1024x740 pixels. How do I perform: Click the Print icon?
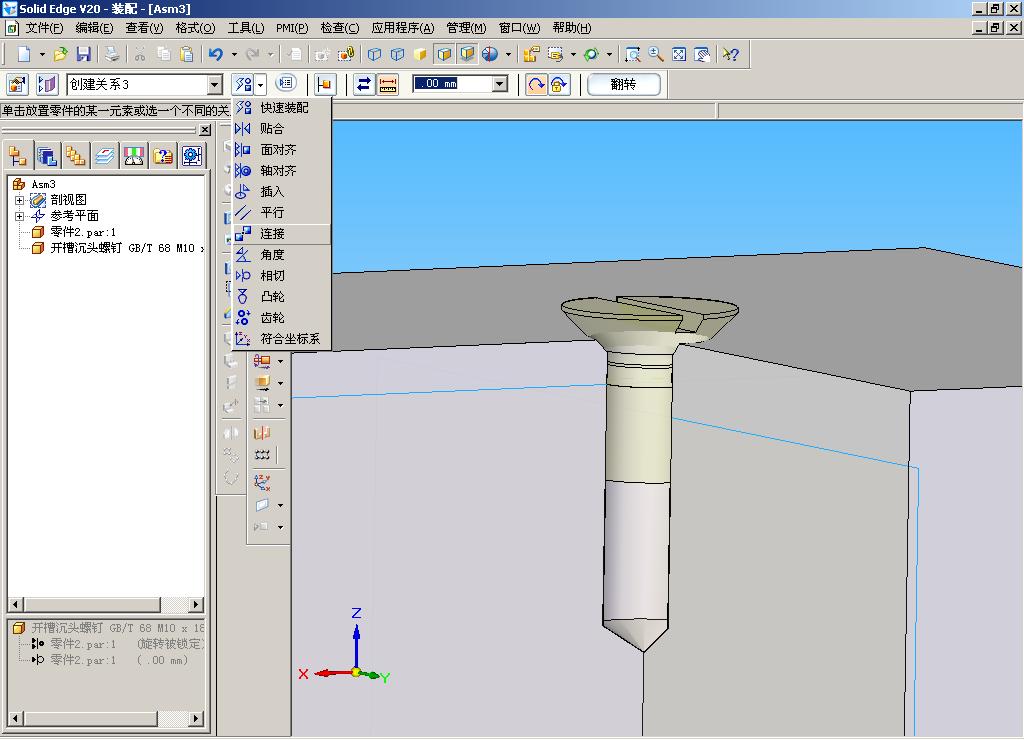coord(112,54)
